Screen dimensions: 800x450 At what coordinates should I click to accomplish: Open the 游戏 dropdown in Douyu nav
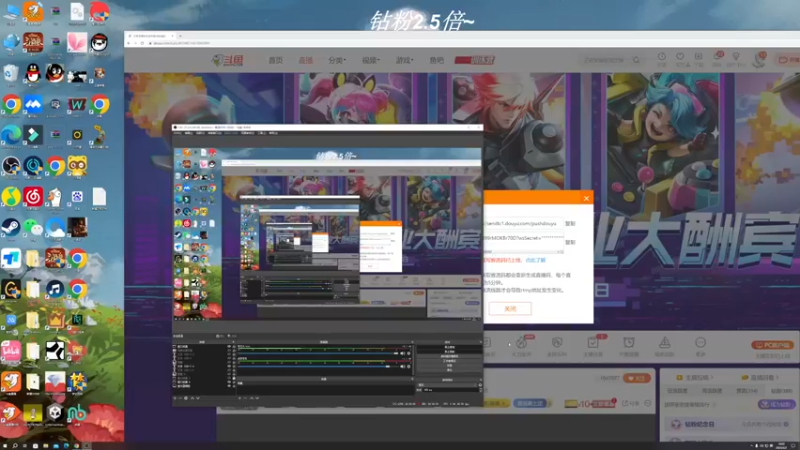point(404,60)
